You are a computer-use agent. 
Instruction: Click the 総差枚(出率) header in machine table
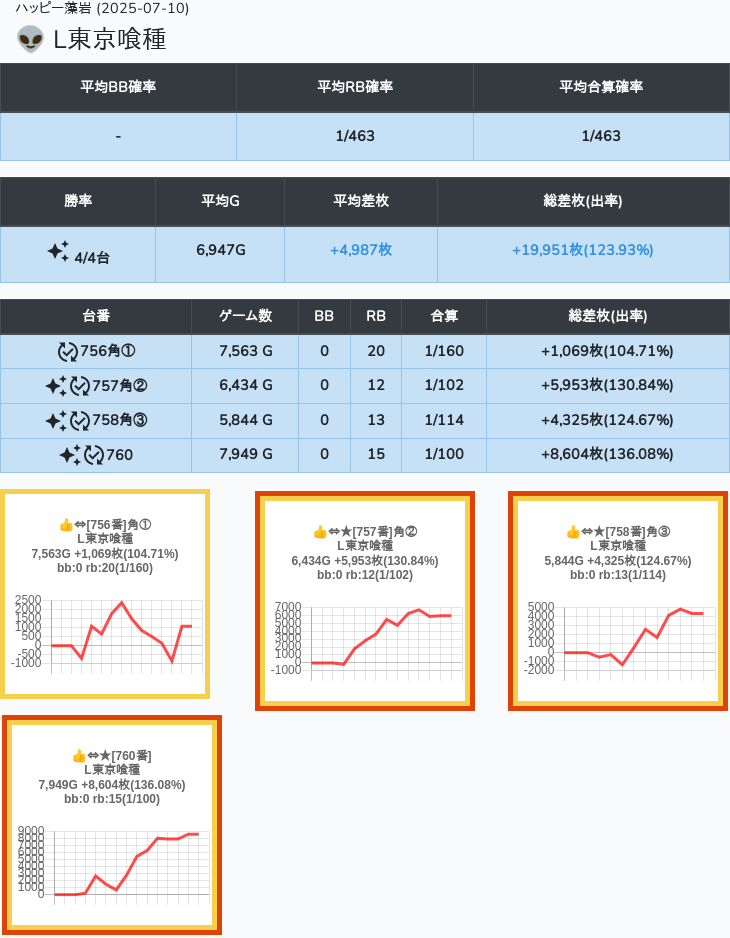[608, 316]
